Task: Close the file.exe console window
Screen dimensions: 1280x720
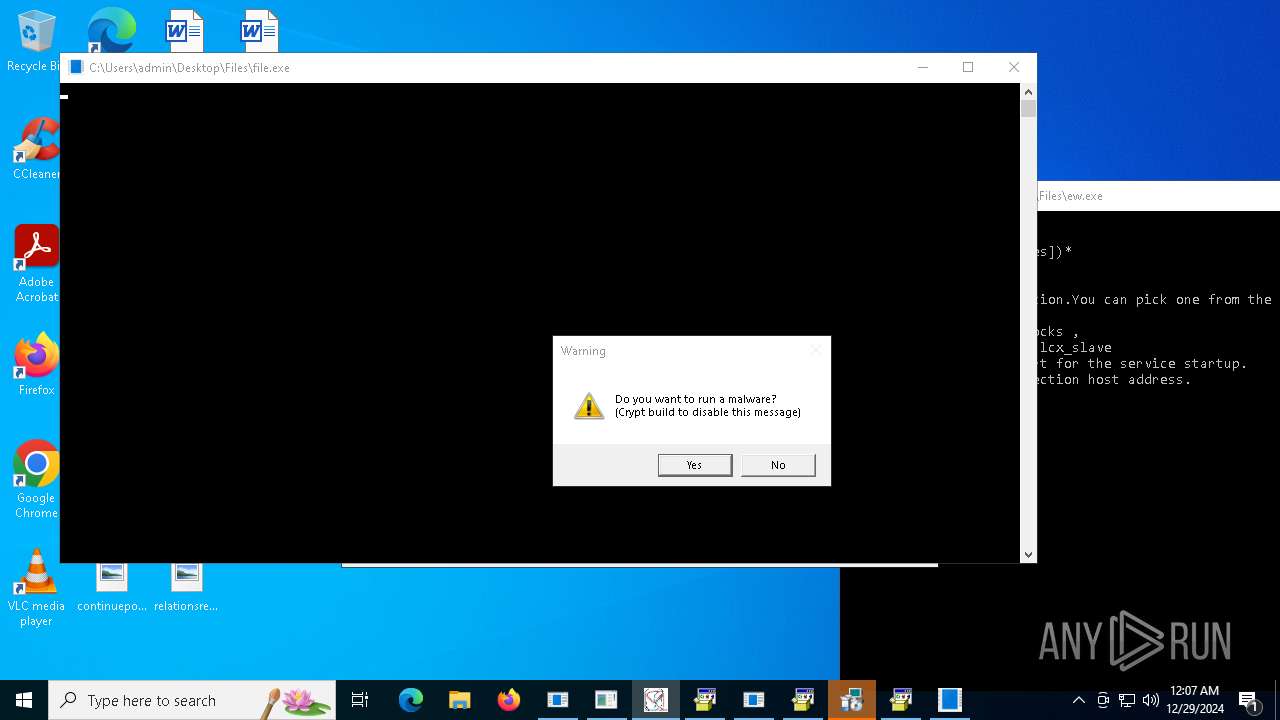Action: (1014, 67)
